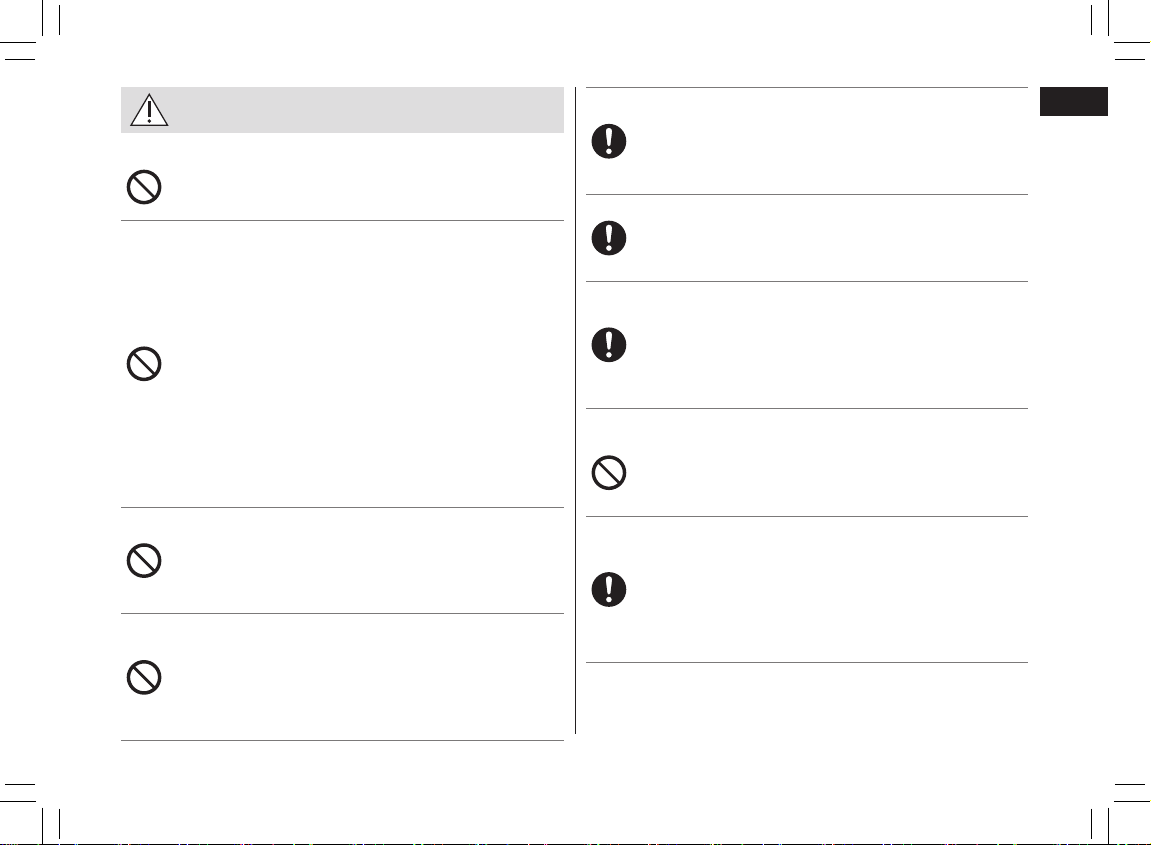
Task: Select the second exclamation icon in right column
Action: pos(609,238)
